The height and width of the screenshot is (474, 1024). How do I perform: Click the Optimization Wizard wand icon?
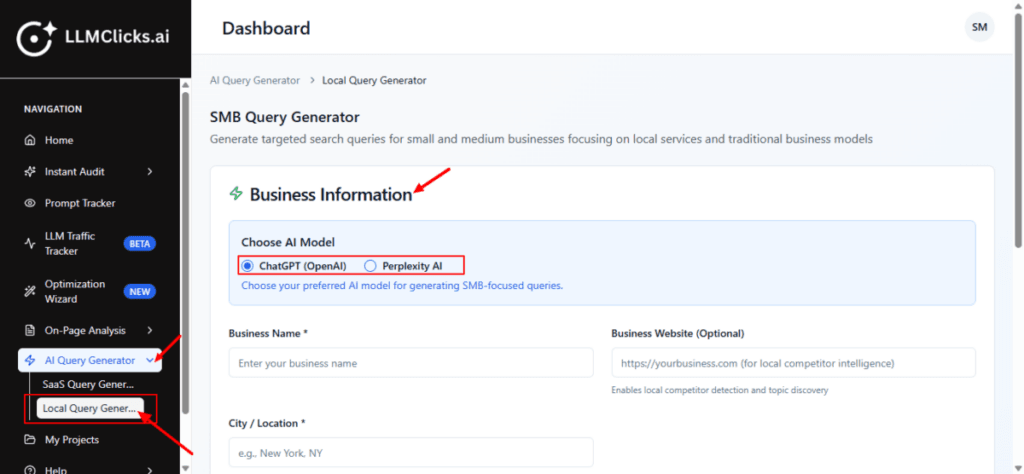click(30, 291)
